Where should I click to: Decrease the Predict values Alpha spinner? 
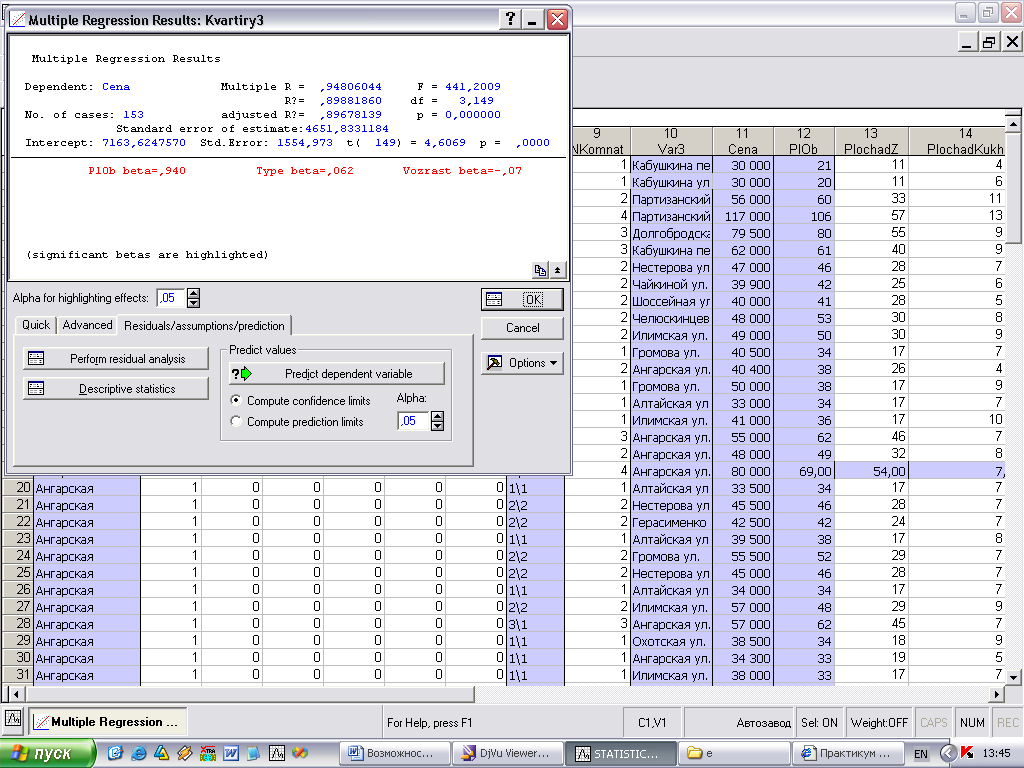437,427
